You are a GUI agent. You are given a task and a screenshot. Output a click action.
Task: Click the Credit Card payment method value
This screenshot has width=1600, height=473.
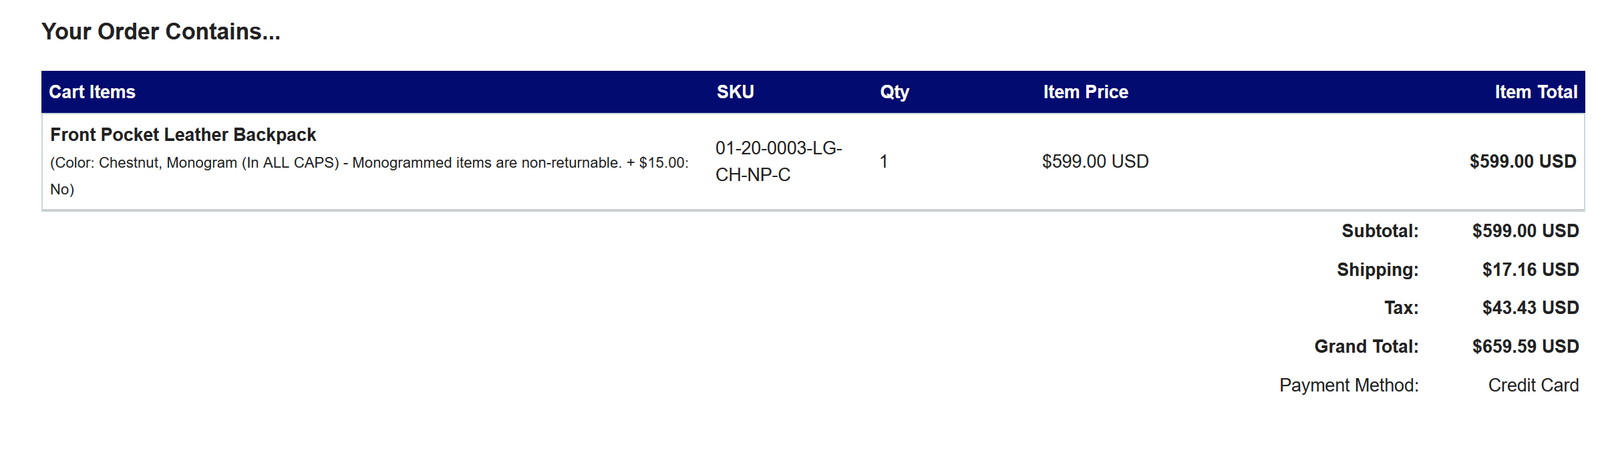[x=1533, y=386]
